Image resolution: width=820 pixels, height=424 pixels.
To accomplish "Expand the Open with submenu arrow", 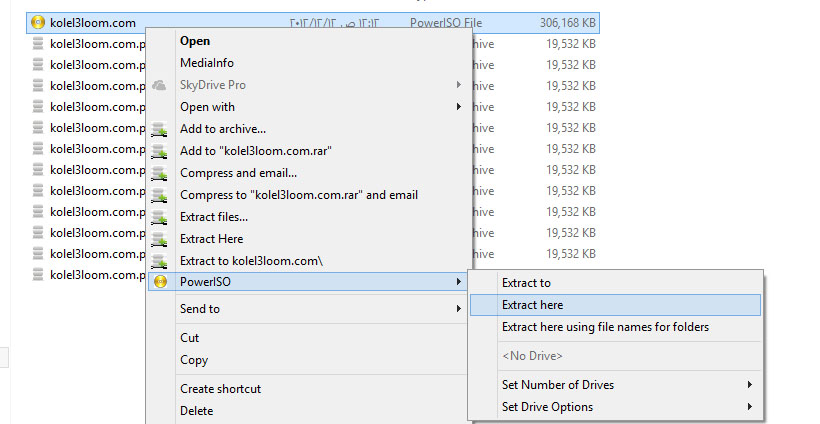I will (x=459, y=107).
